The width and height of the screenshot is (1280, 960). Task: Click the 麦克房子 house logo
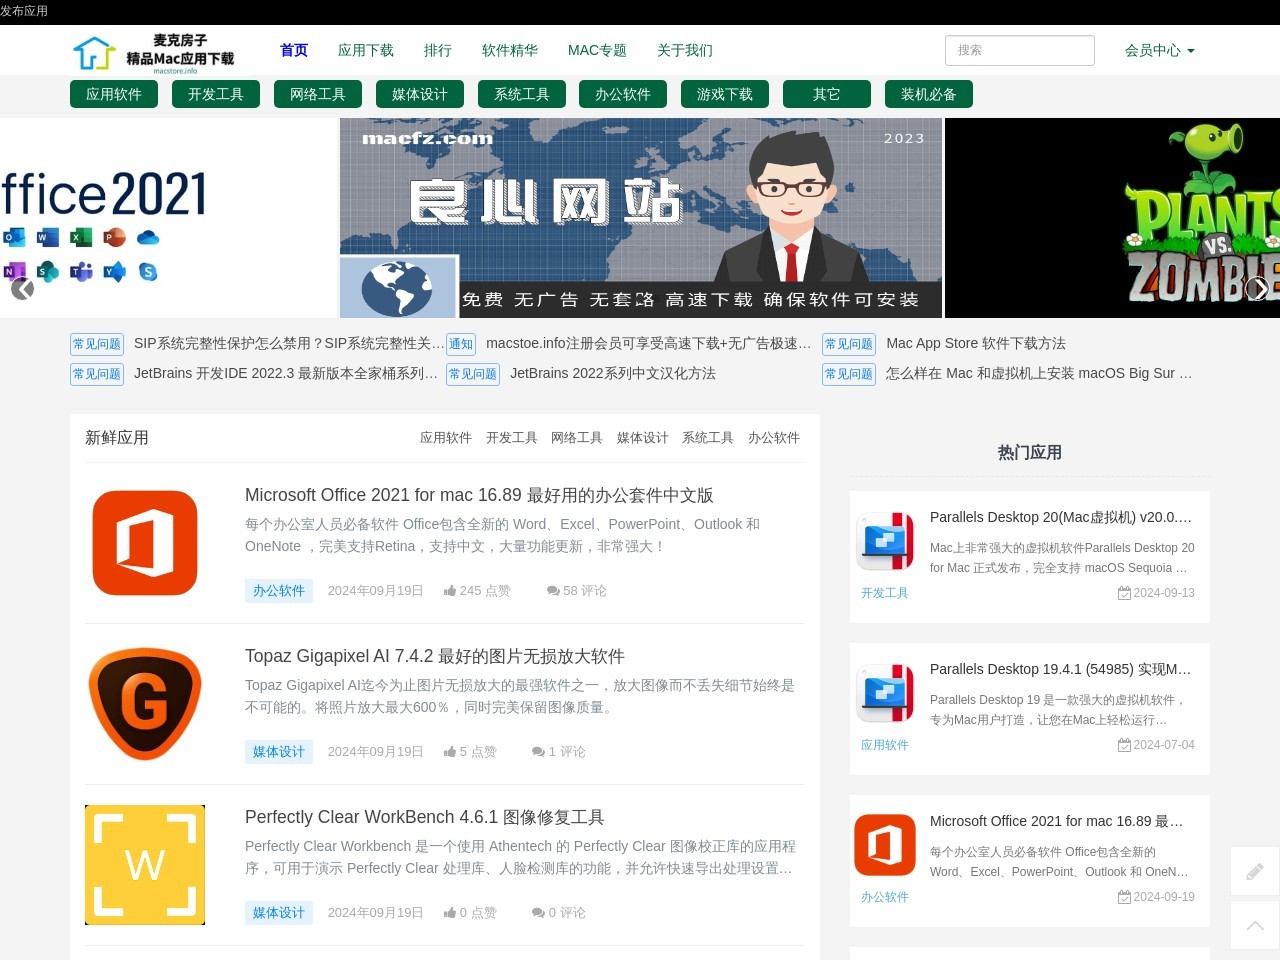point(153,52)
